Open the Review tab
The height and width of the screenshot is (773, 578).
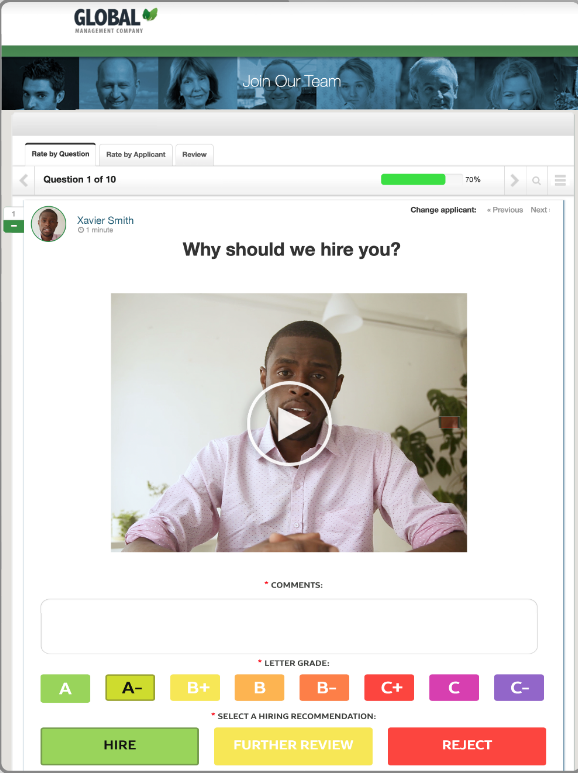pyautogui.click(x=194, y=154)
